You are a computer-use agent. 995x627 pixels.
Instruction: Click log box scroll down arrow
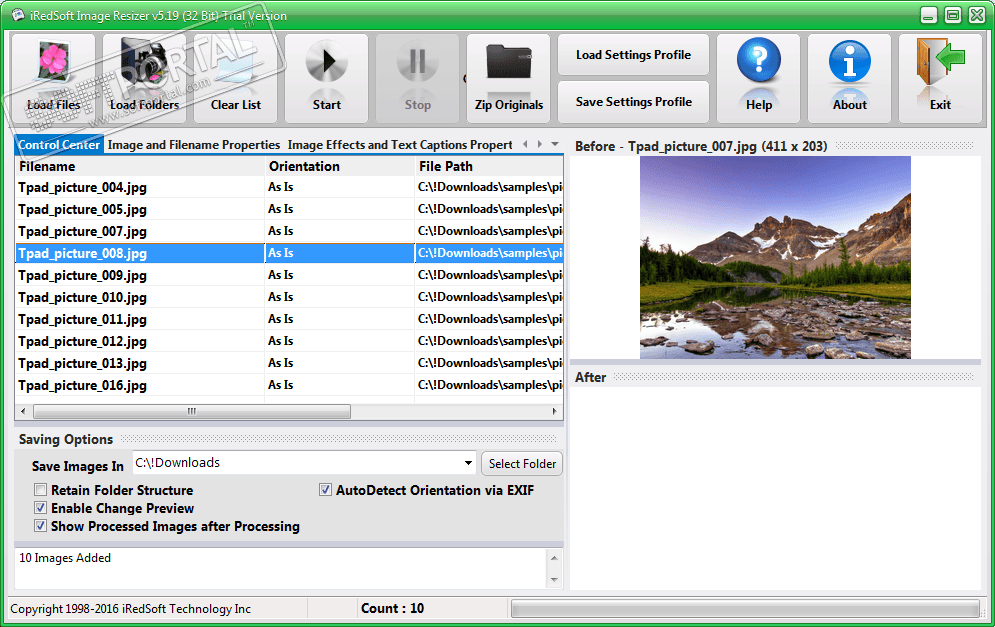tap(554, 579)
